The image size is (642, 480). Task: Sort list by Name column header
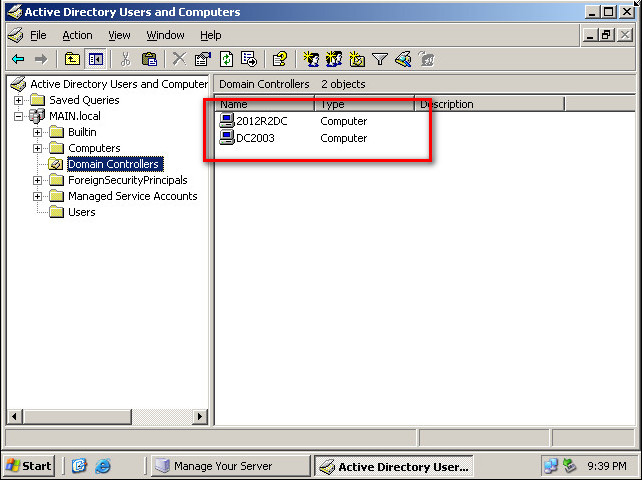click(265, 104)
